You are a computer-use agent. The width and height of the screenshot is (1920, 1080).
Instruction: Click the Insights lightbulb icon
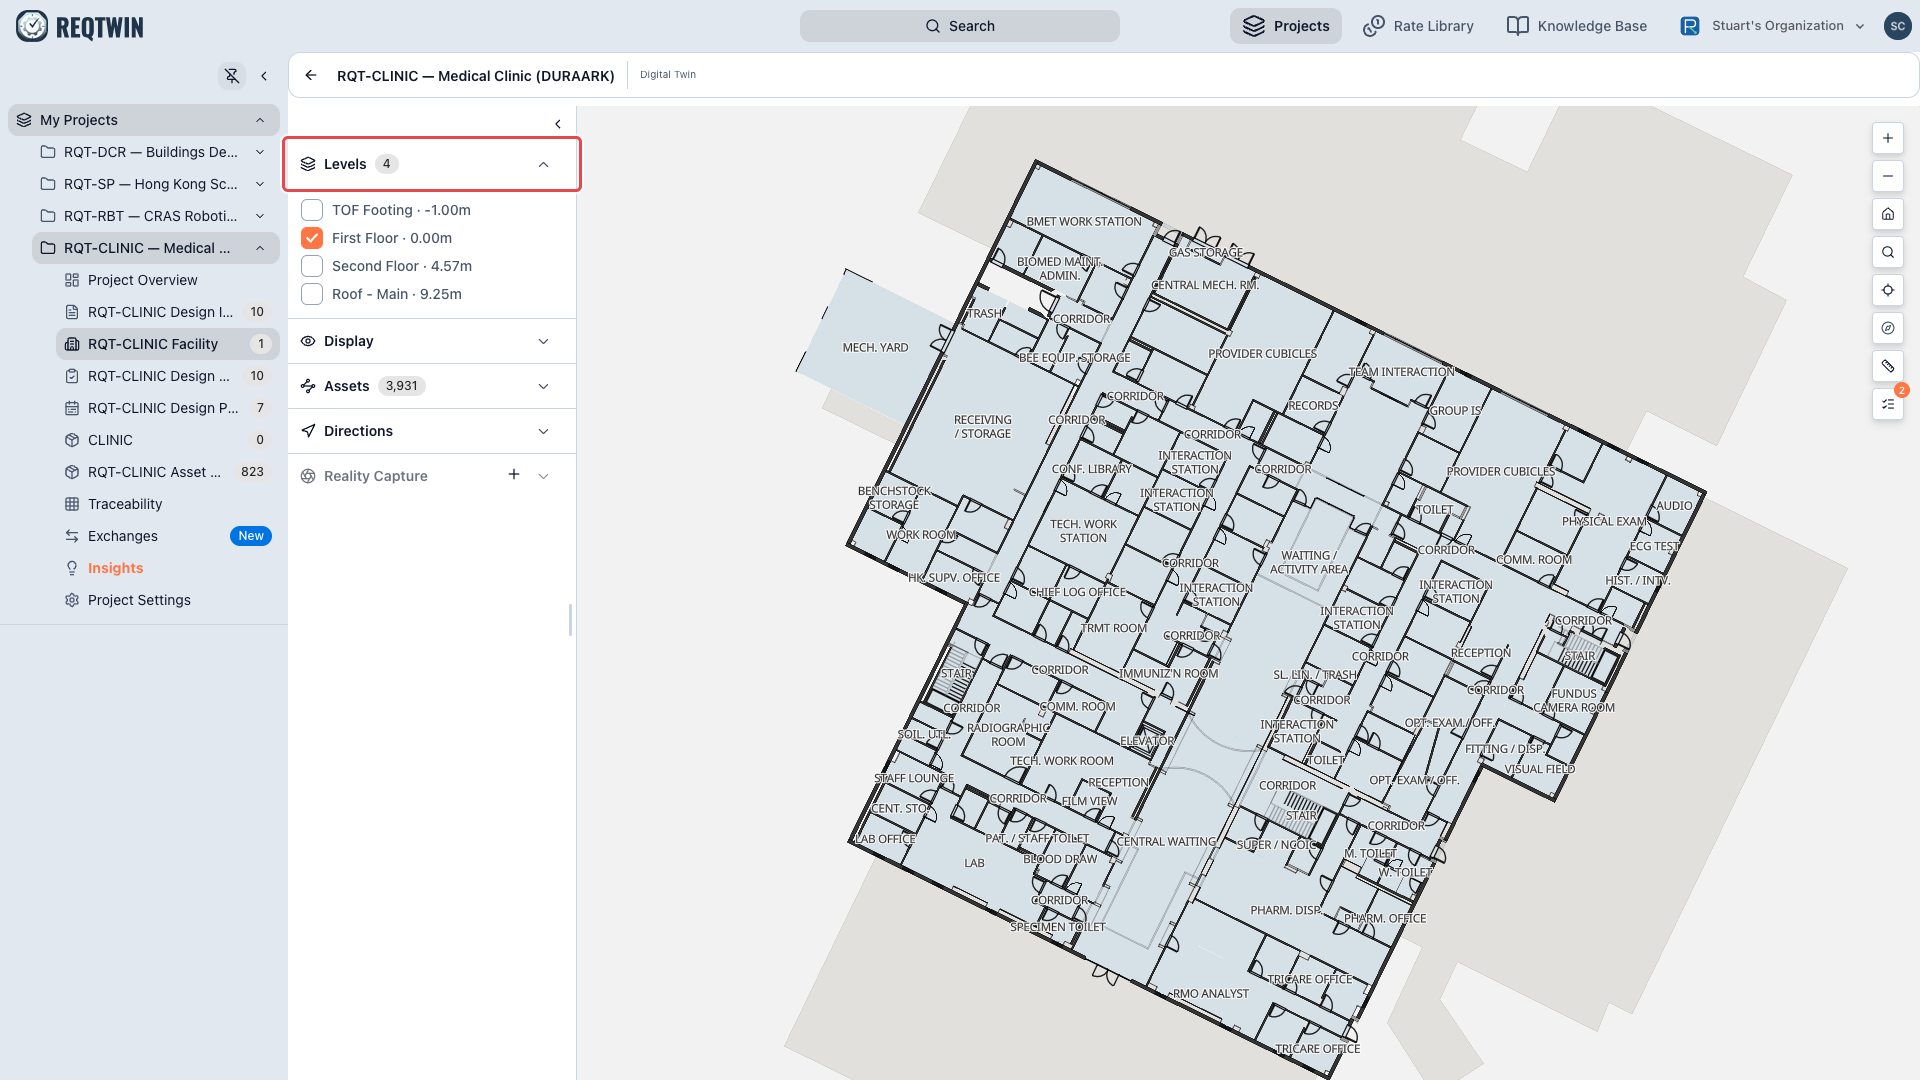click(72, 568)
